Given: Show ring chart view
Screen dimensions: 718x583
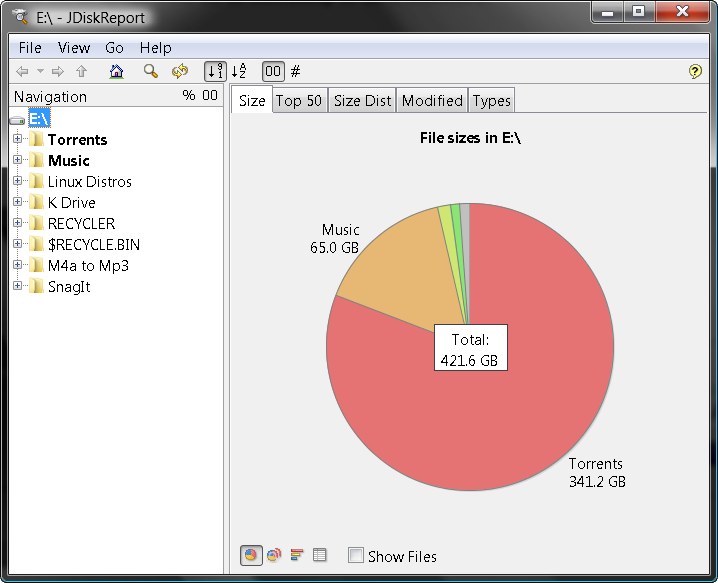Looking at the screenshot, I should [273, 555].
